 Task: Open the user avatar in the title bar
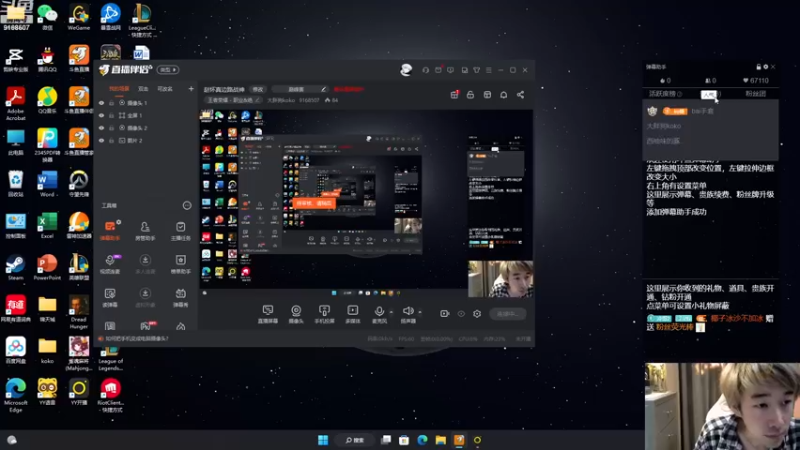click(406, 70)
